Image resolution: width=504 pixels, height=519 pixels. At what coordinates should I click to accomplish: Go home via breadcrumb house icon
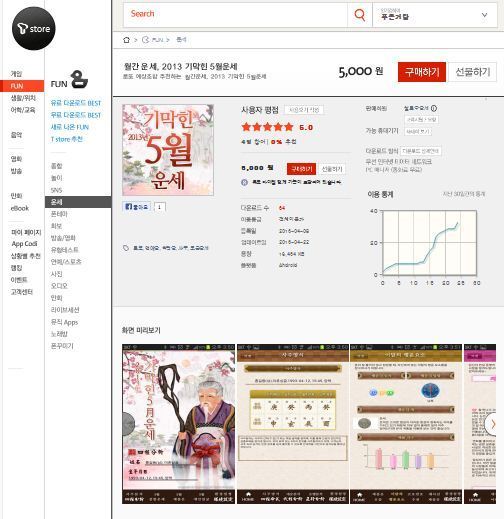click(126, 40)
